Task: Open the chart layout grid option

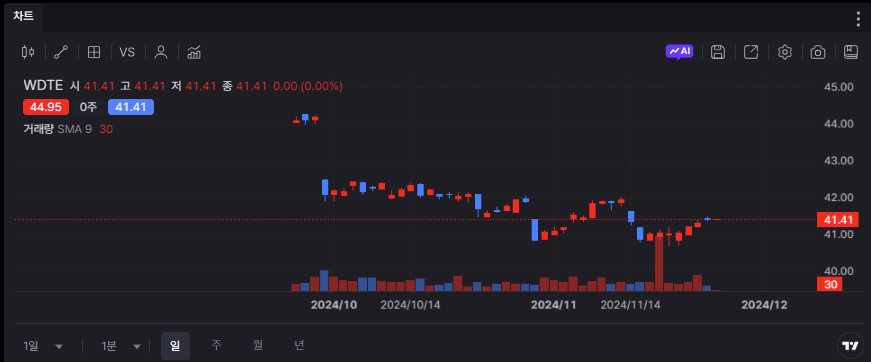Action: [94, 52]
